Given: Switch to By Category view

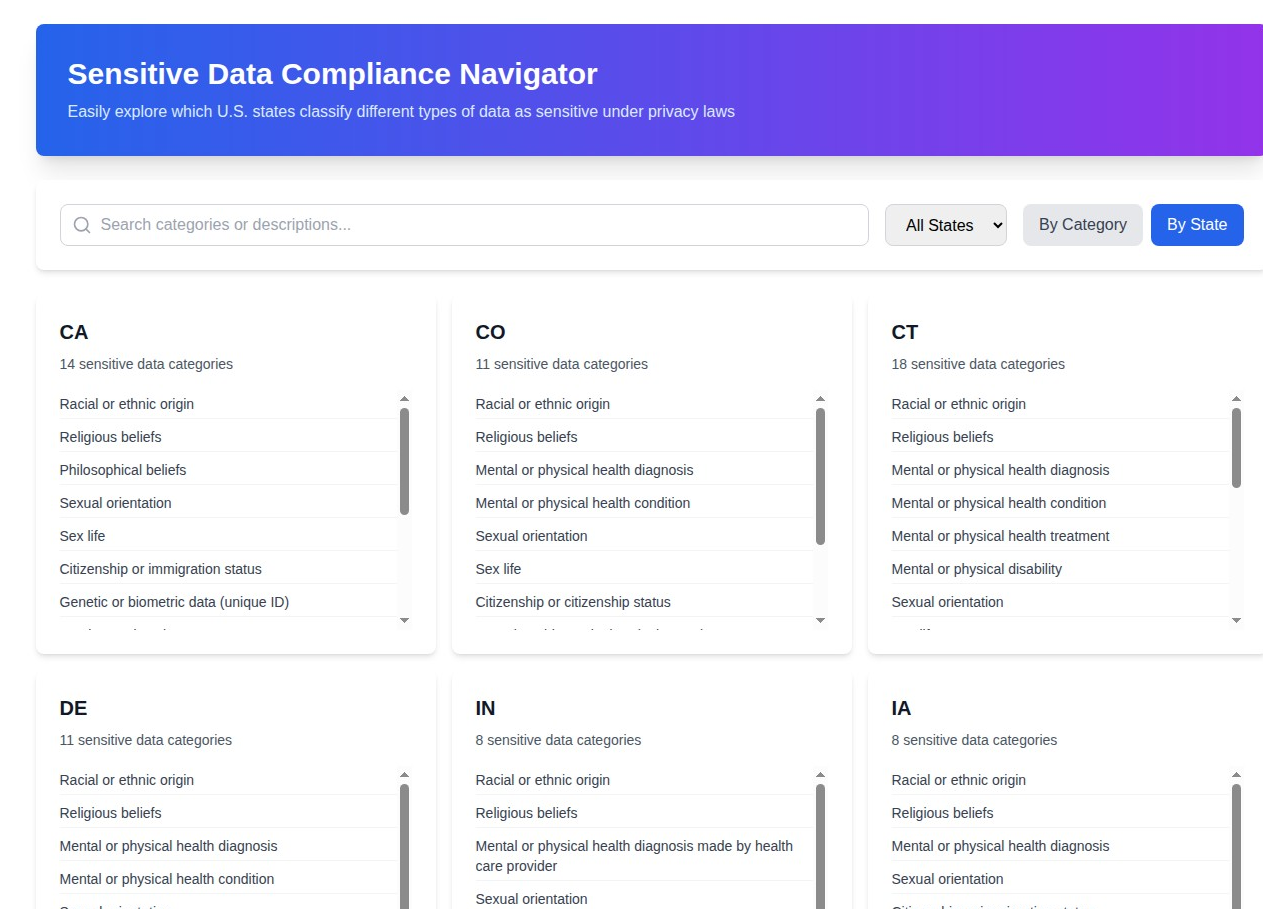Looking at the screenshot, I should click(x=1082, y=224).
